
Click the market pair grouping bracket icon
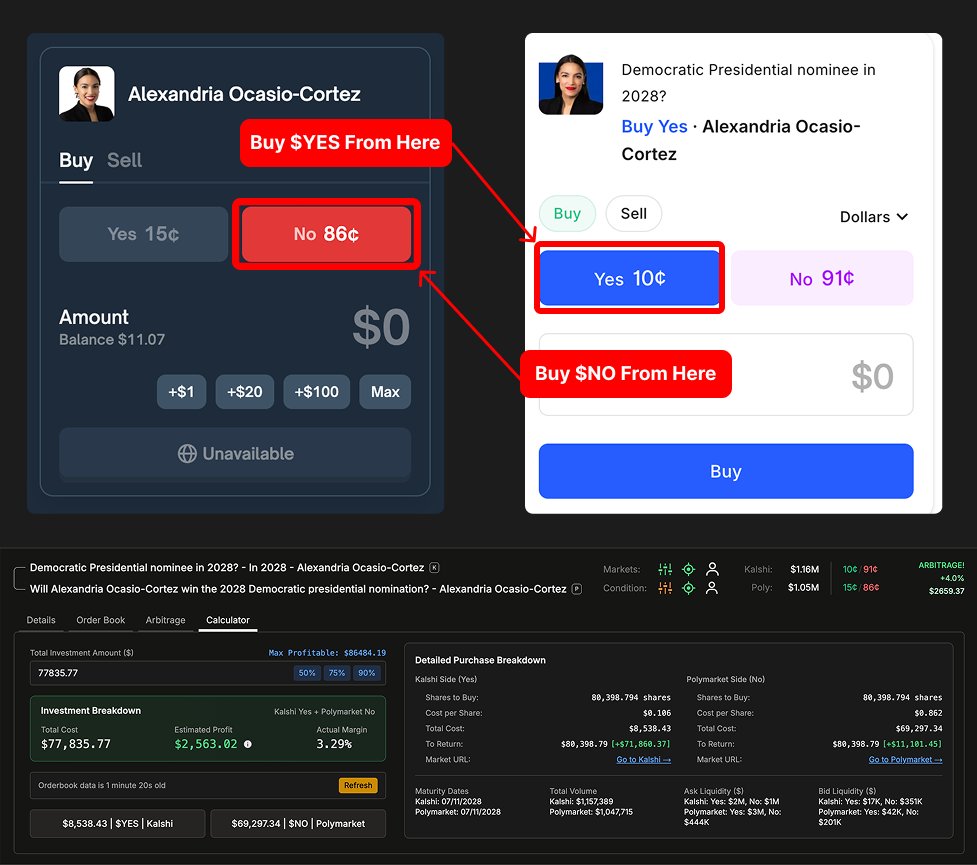[x=19, y=578]
